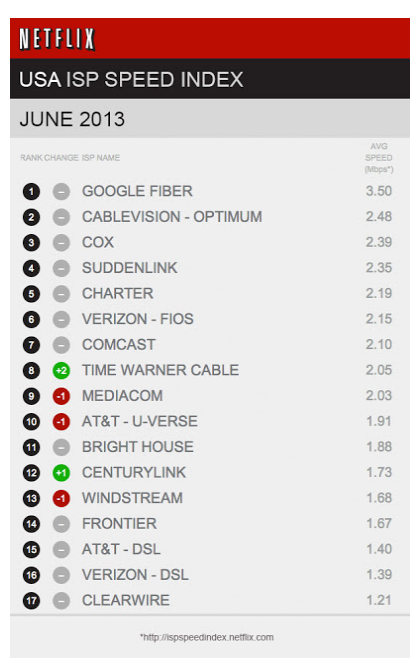Click the 3.50 speed value
The width and height of the screenshot is (419, 669).
pyautogui.click(x=379, y=191)
